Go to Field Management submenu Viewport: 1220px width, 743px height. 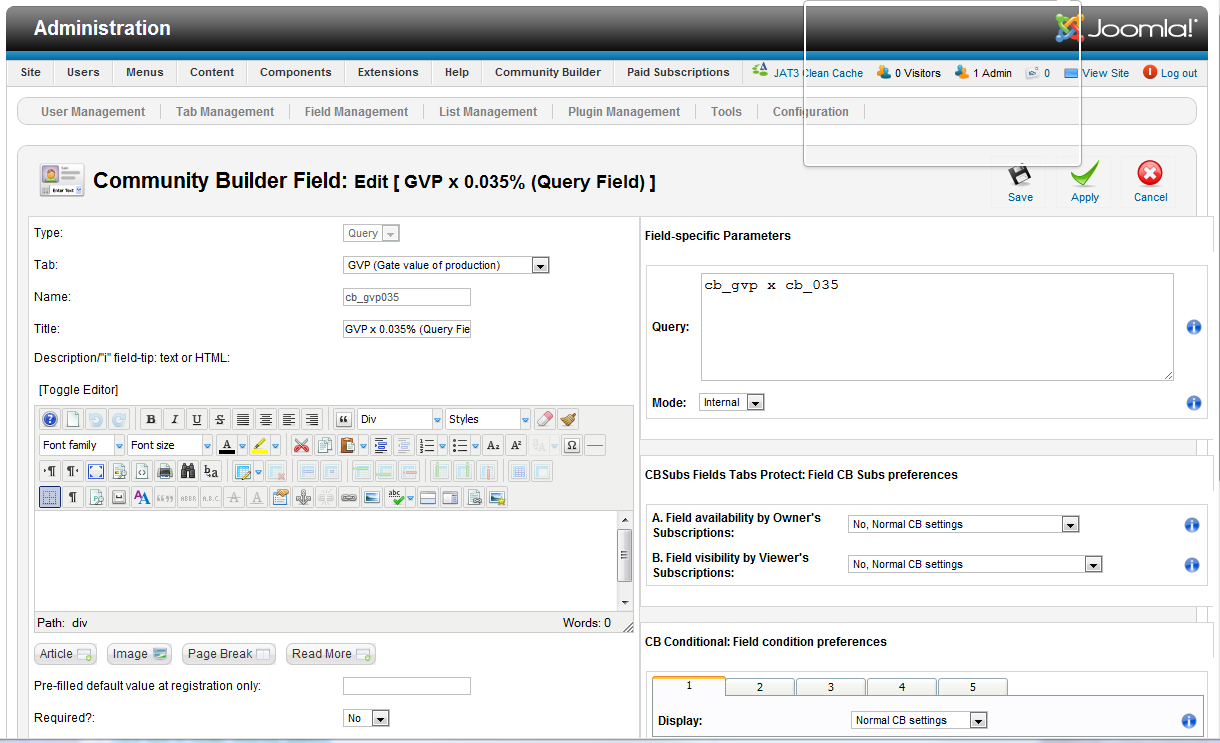(356, 112)
